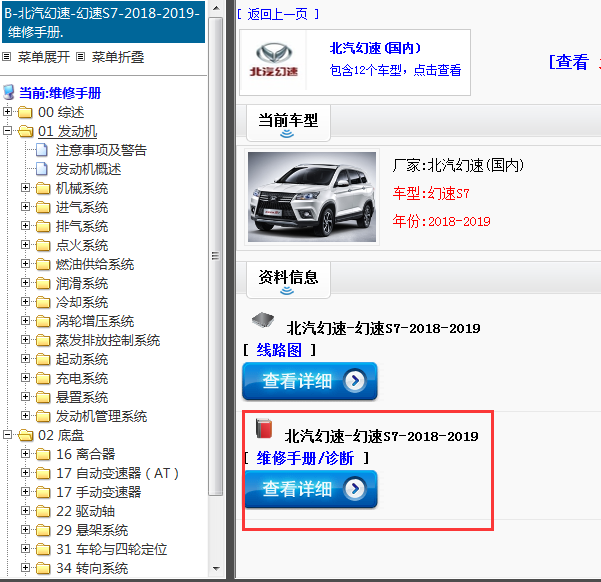601x582 pixels.
Task: Click the 北汽幻速 brand logo
Action: [x=274, y=60]
